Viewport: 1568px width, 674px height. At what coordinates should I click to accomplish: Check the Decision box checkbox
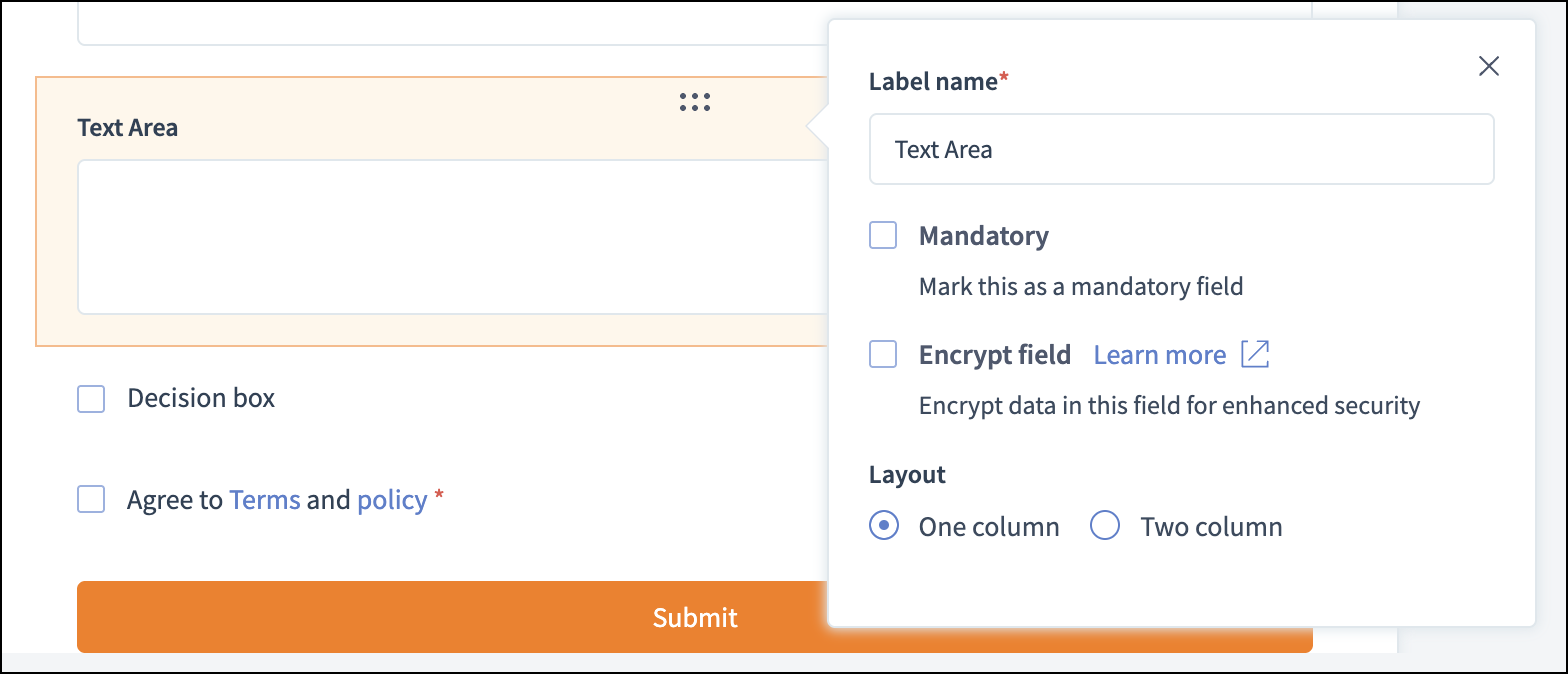[91, 399]
